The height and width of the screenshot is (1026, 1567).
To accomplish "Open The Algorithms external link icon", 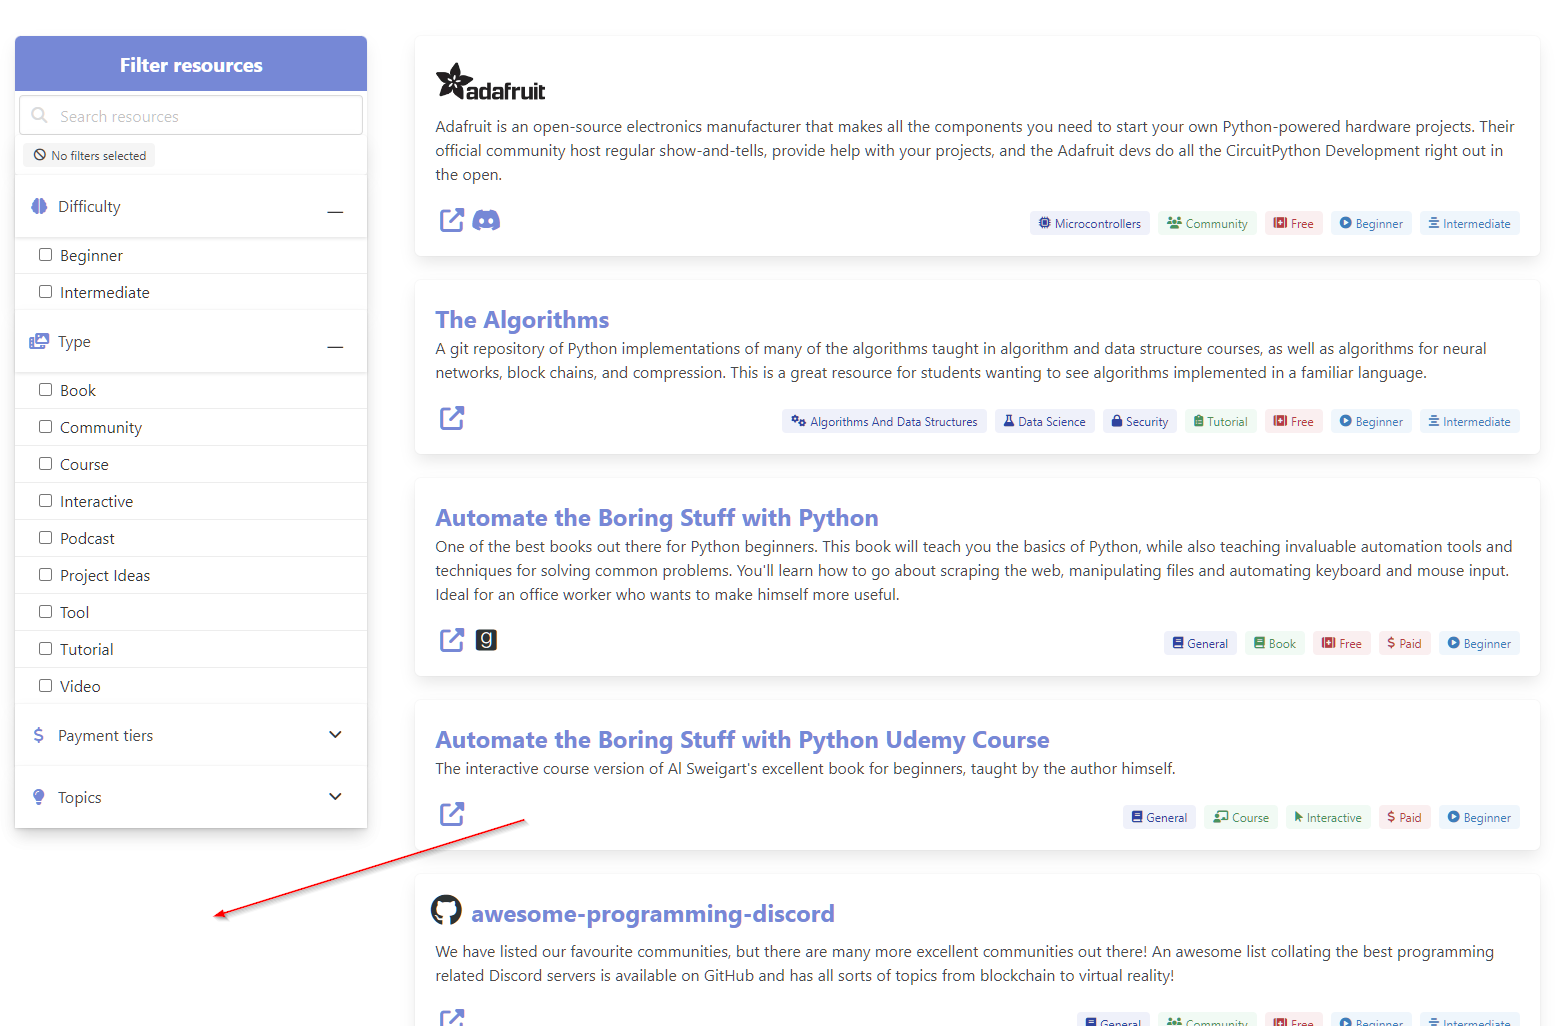I will tap(452, 418).
